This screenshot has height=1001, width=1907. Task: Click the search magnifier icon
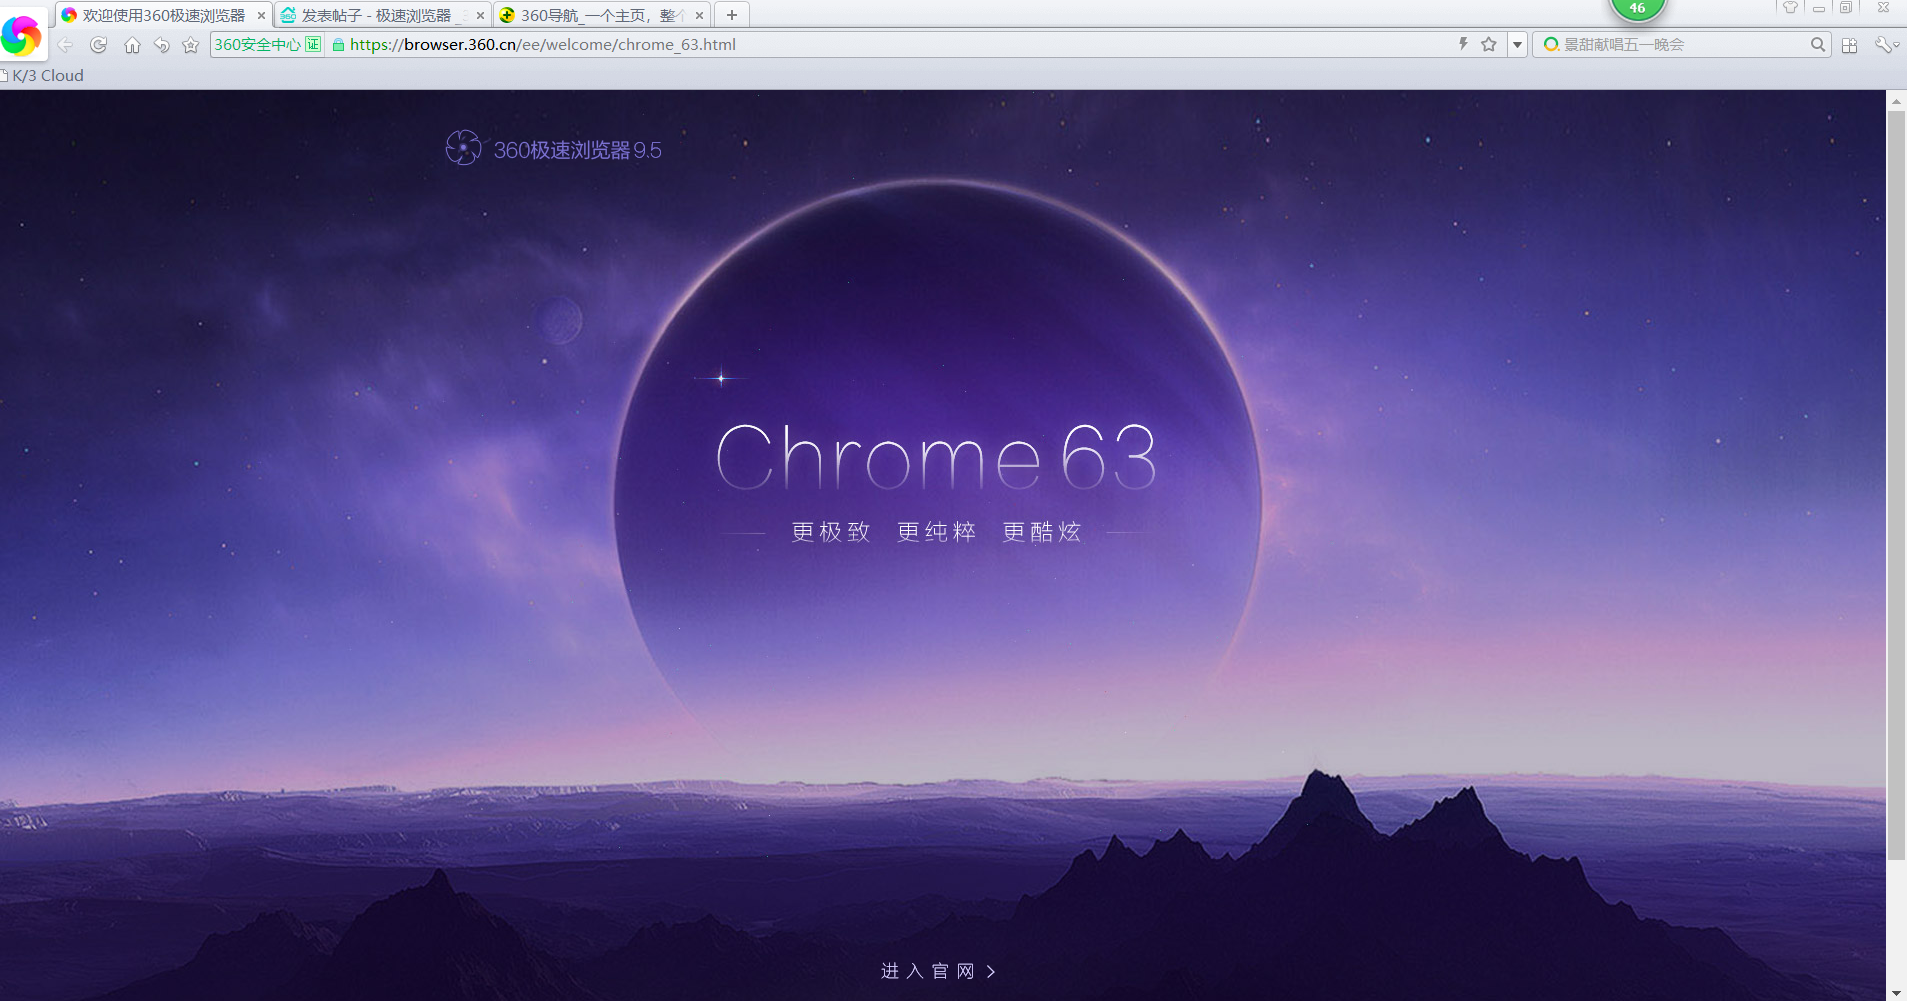point(1818,44)
